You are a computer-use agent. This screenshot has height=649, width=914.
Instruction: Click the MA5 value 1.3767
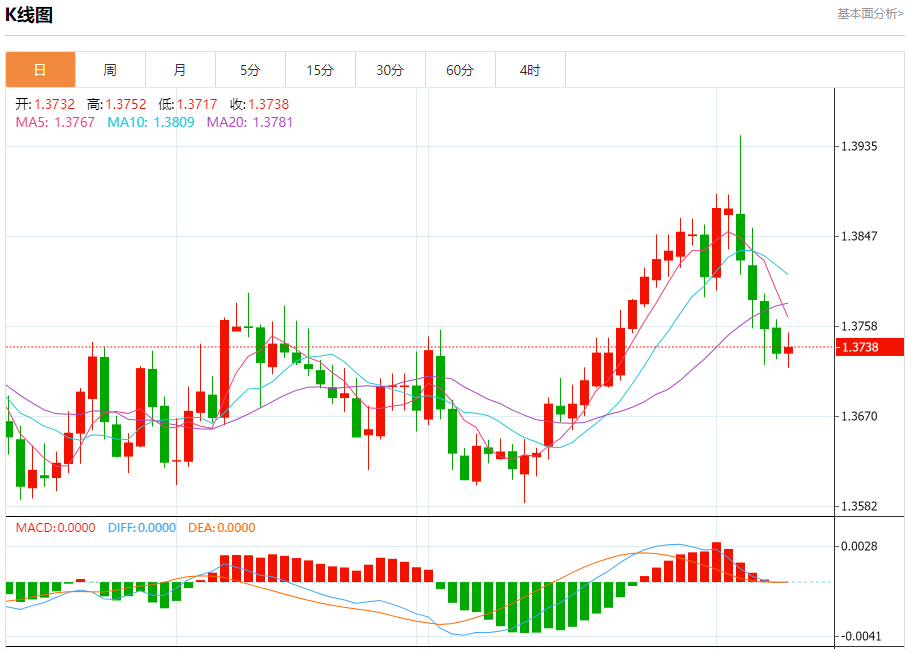(55, 122)
